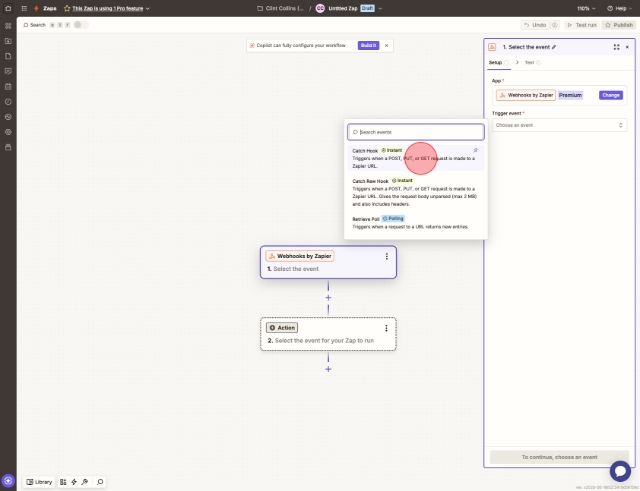Click the Test run button
640x491 pixels.
(x=582, y=25)
